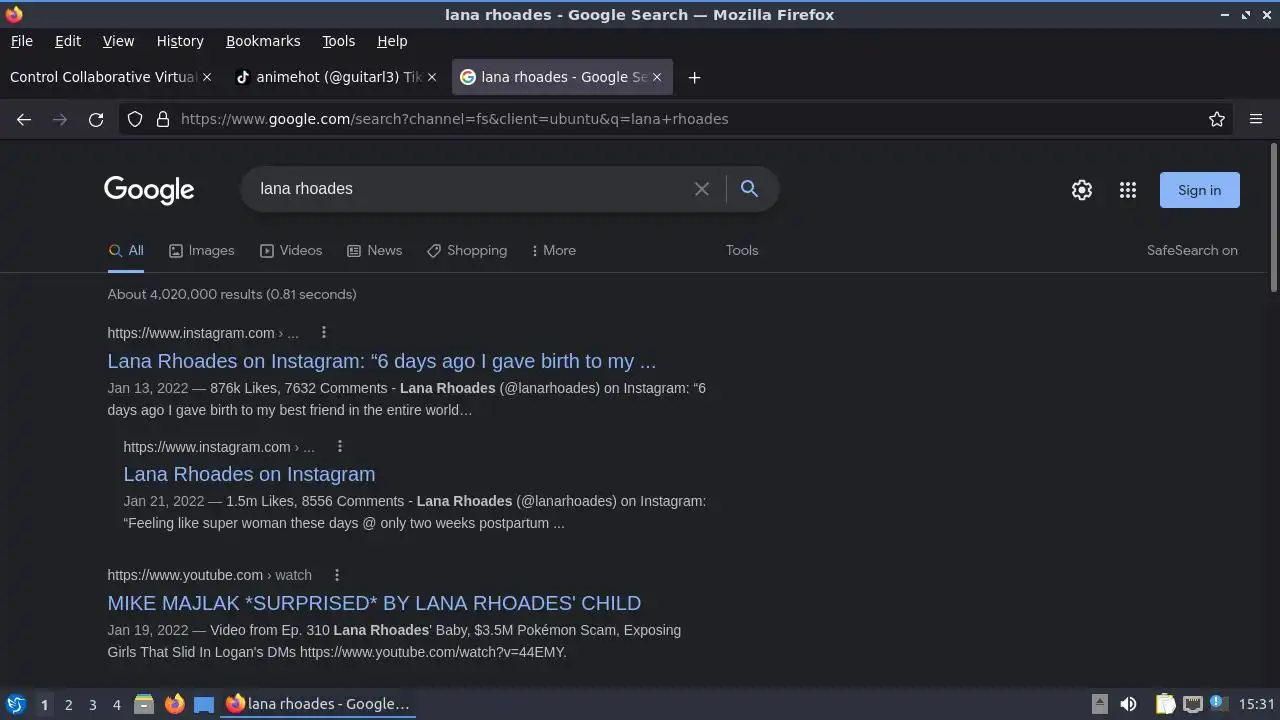Launch the file manager from taskbar
The width and height of the screenshot is (1280, 720).
144,704
